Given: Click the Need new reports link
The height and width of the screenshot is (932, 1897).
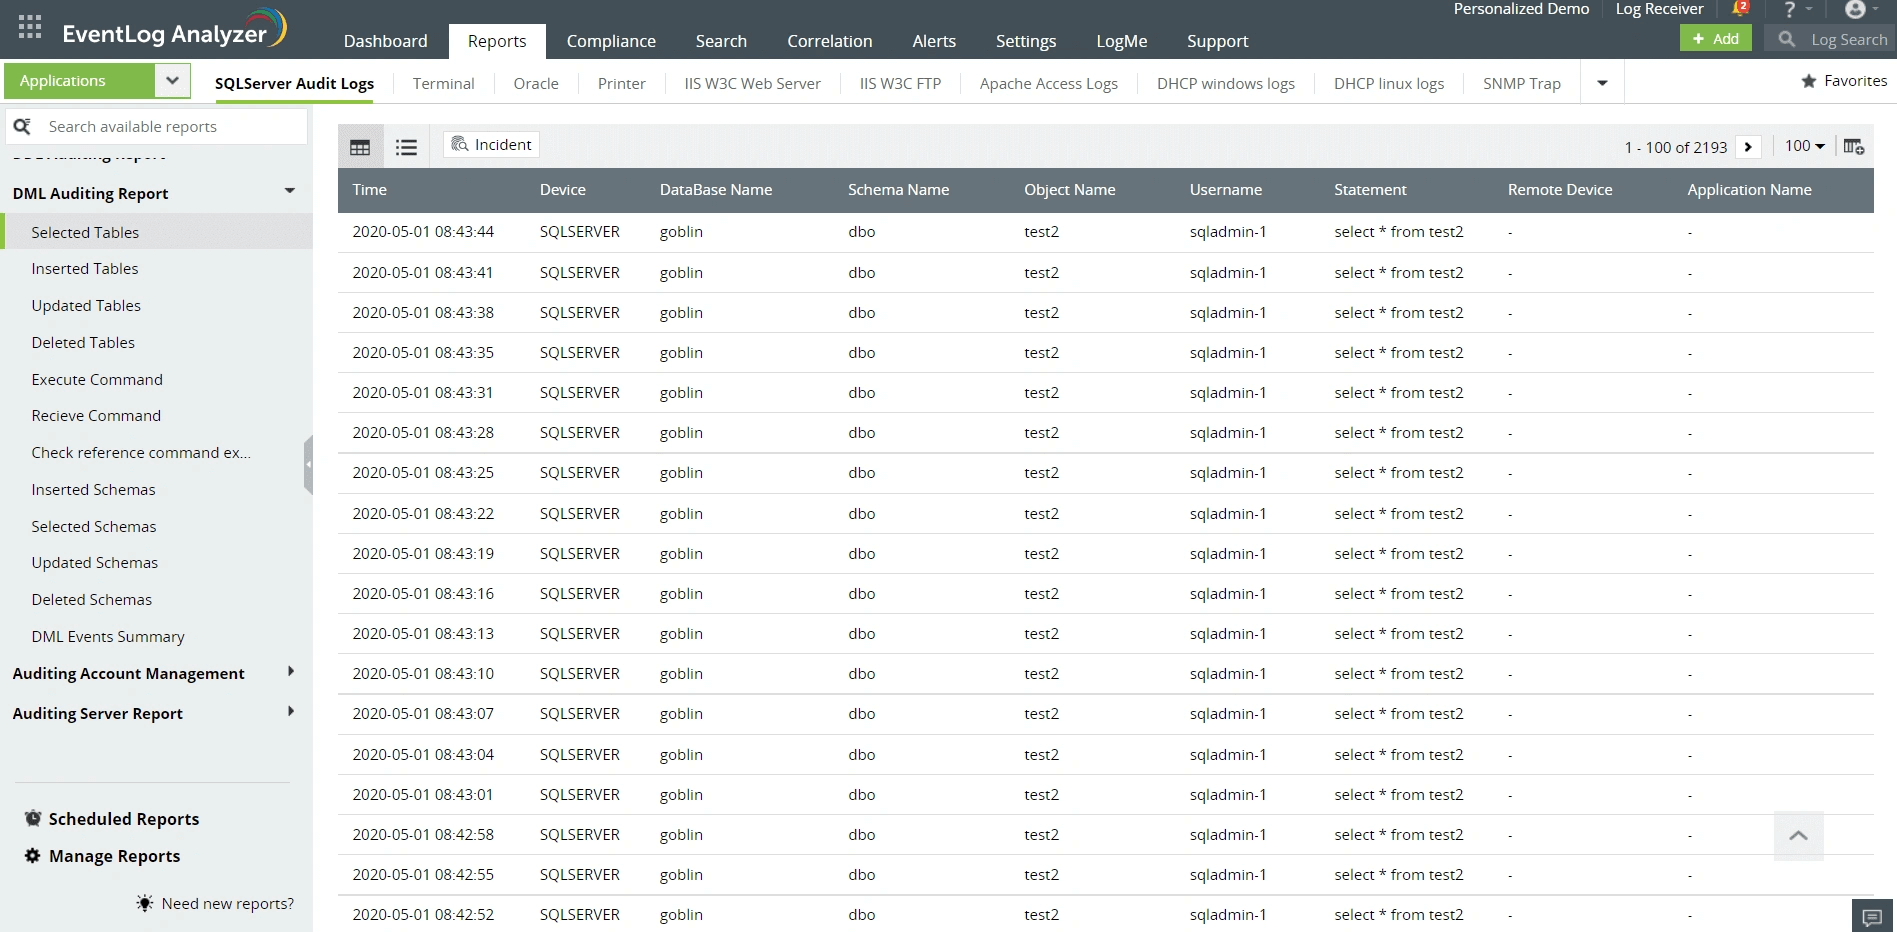Looking at the screenshot, I should 228,904.
